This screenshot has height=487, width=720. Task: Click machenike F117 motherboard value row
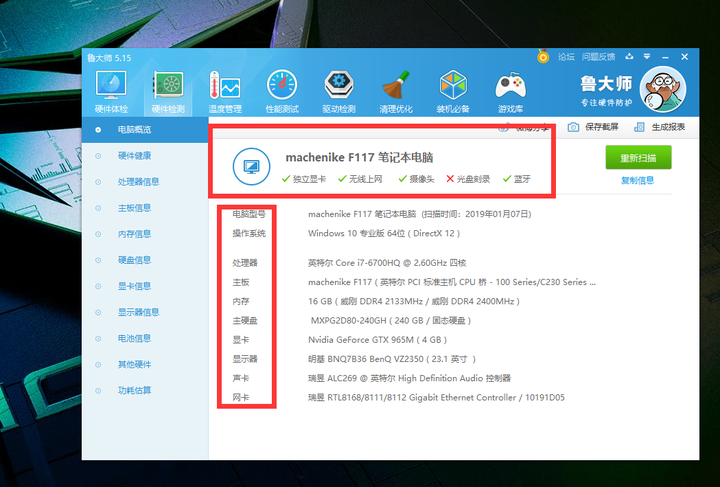(452, 282)
